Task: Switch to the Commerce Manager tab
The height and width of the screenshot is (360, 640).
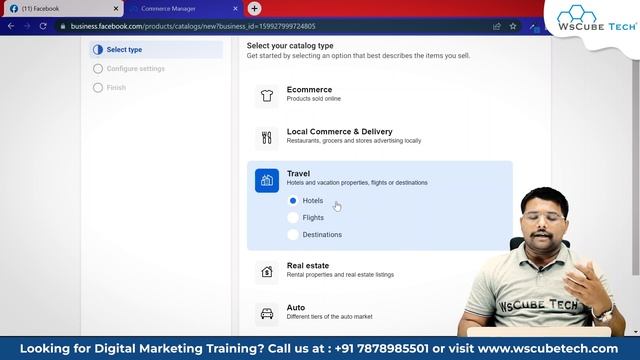Action: pos(184,9)
